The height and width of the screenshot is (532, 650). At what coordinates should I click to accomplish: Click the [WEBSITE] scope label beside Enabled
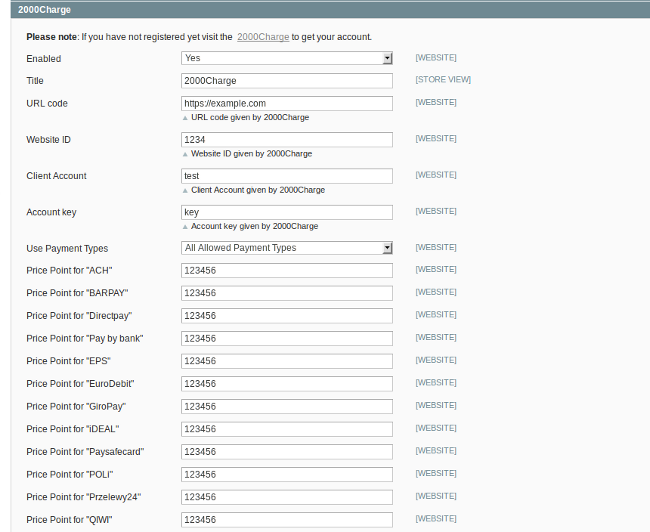pos(436,58)
